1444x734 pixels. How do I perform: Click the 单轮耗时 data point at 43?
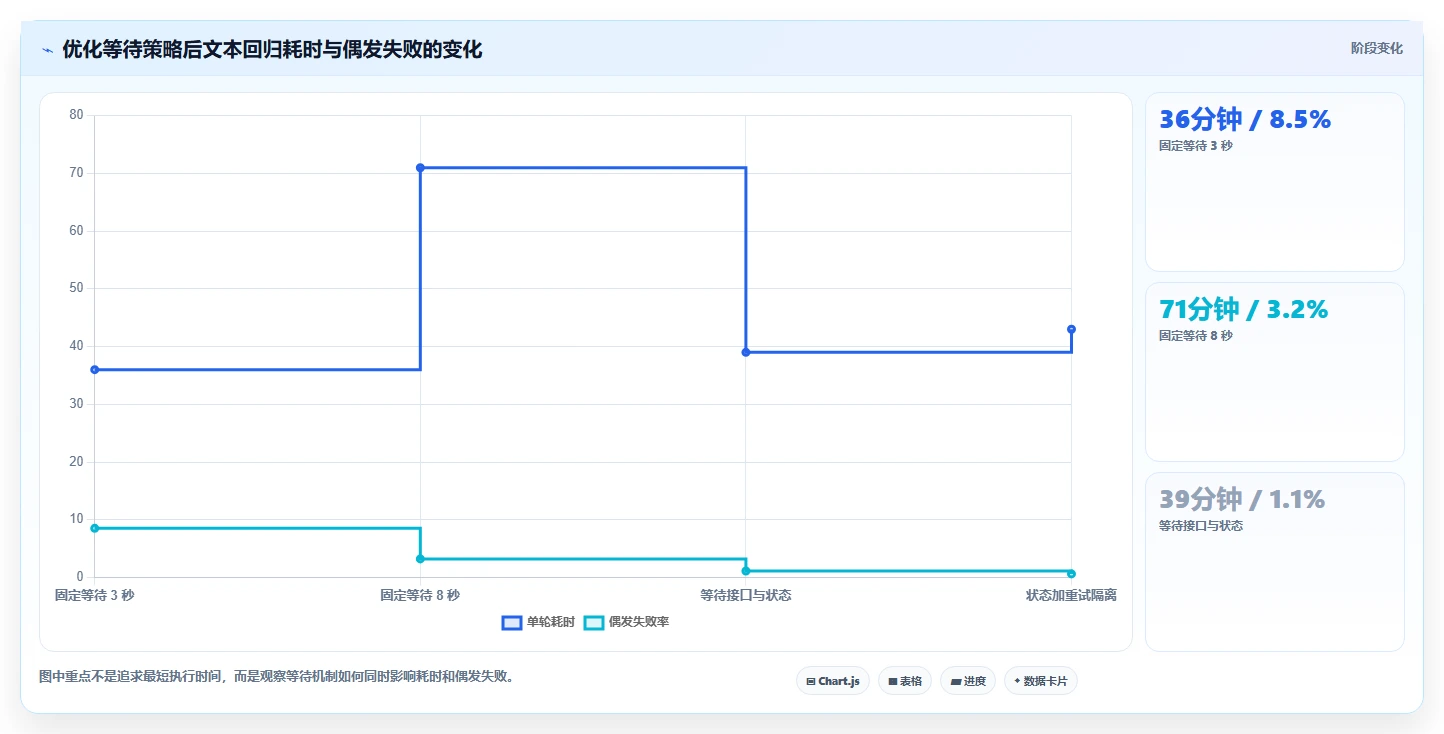point(1071,329)
